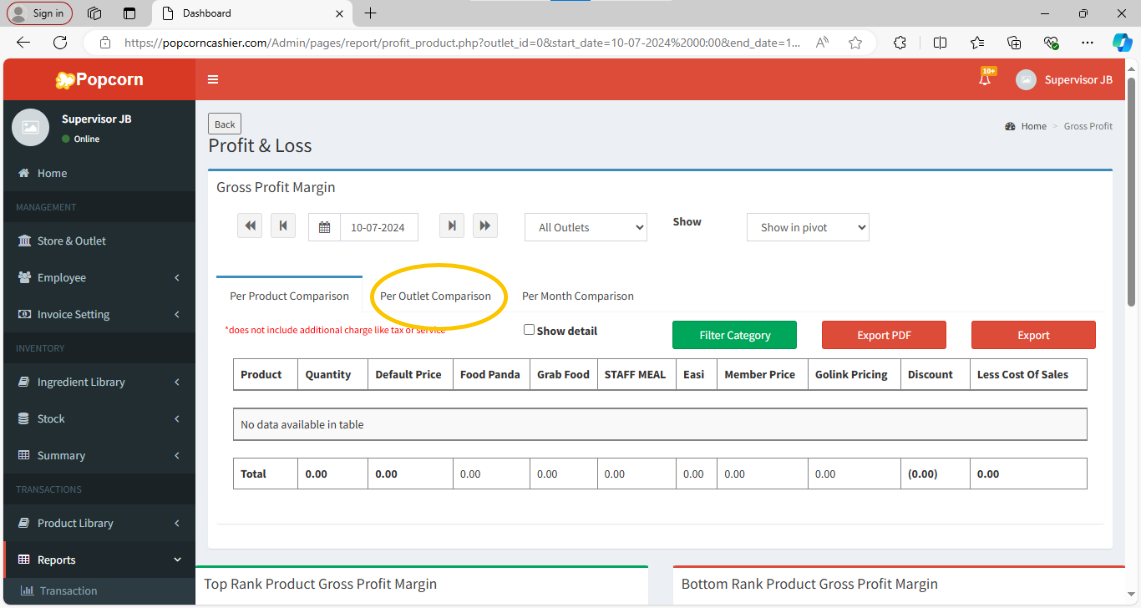
Task: Switch to the Per Month Comparison tab
Action: (578, 296)
